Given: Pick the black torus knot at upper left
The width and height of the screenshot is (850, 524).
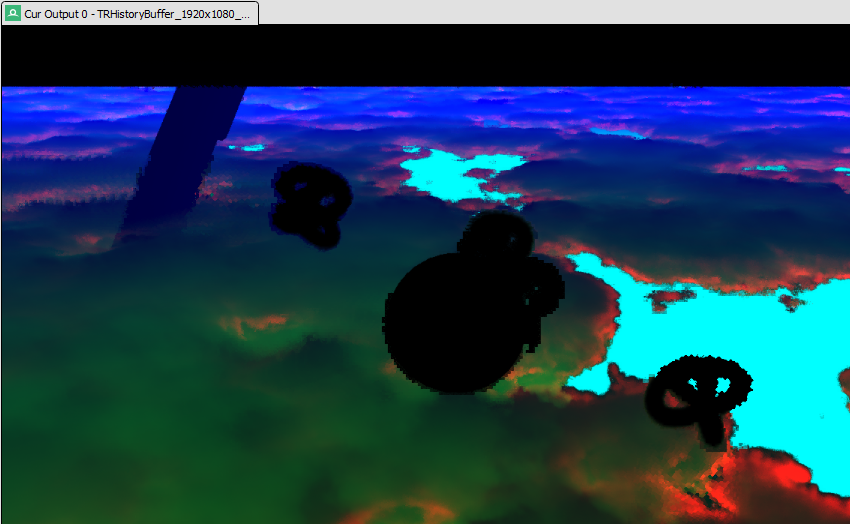Looking at the screenshot, I should [x=310, y=205].
